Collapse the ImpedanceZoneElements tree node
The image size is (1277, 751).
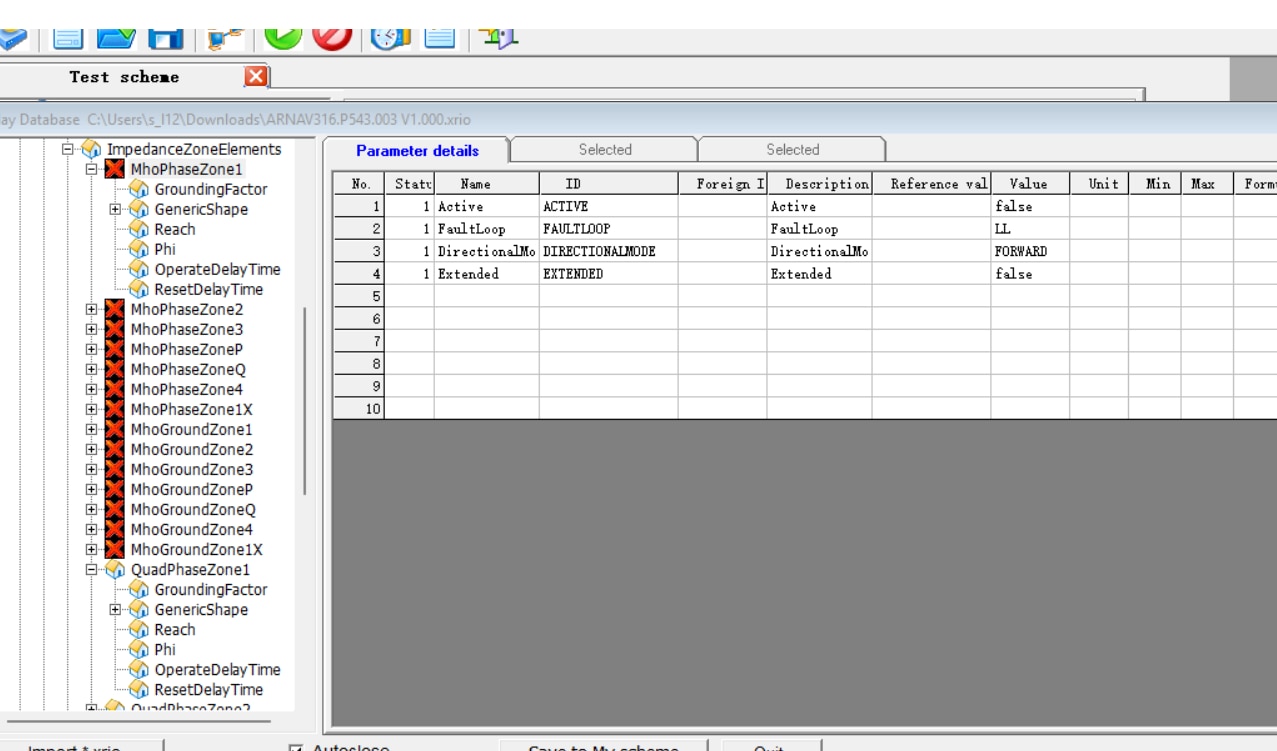(68, 149)
